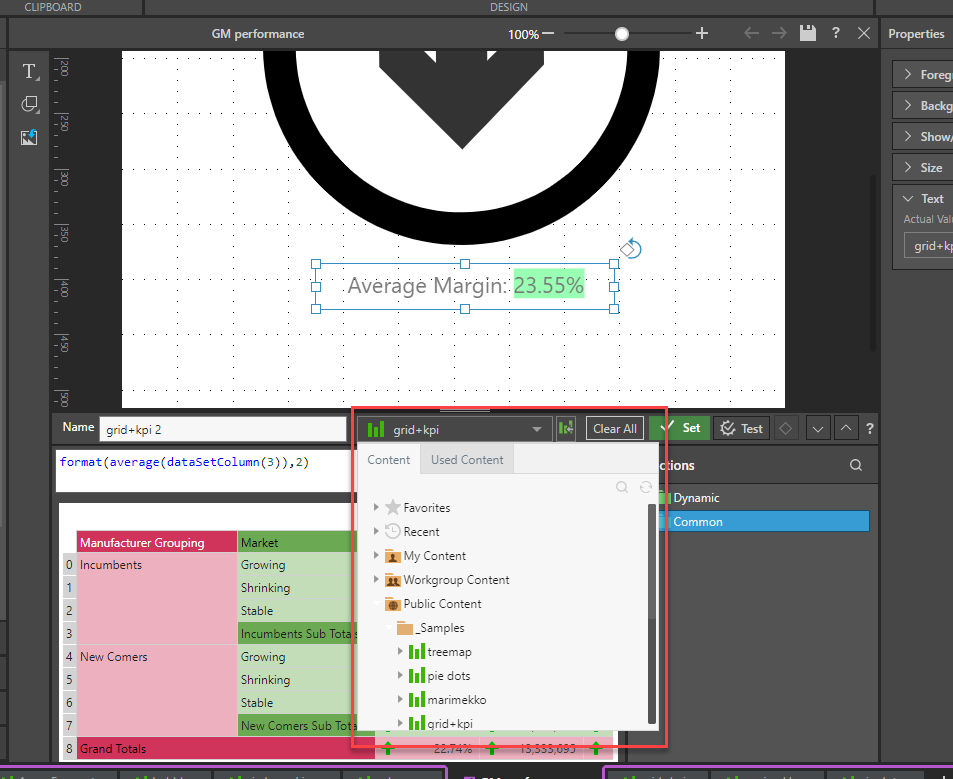The width and height of the screenshot is (953, 779).
Task: Expand the Favorites folder
Action: (x=376, y=508)
